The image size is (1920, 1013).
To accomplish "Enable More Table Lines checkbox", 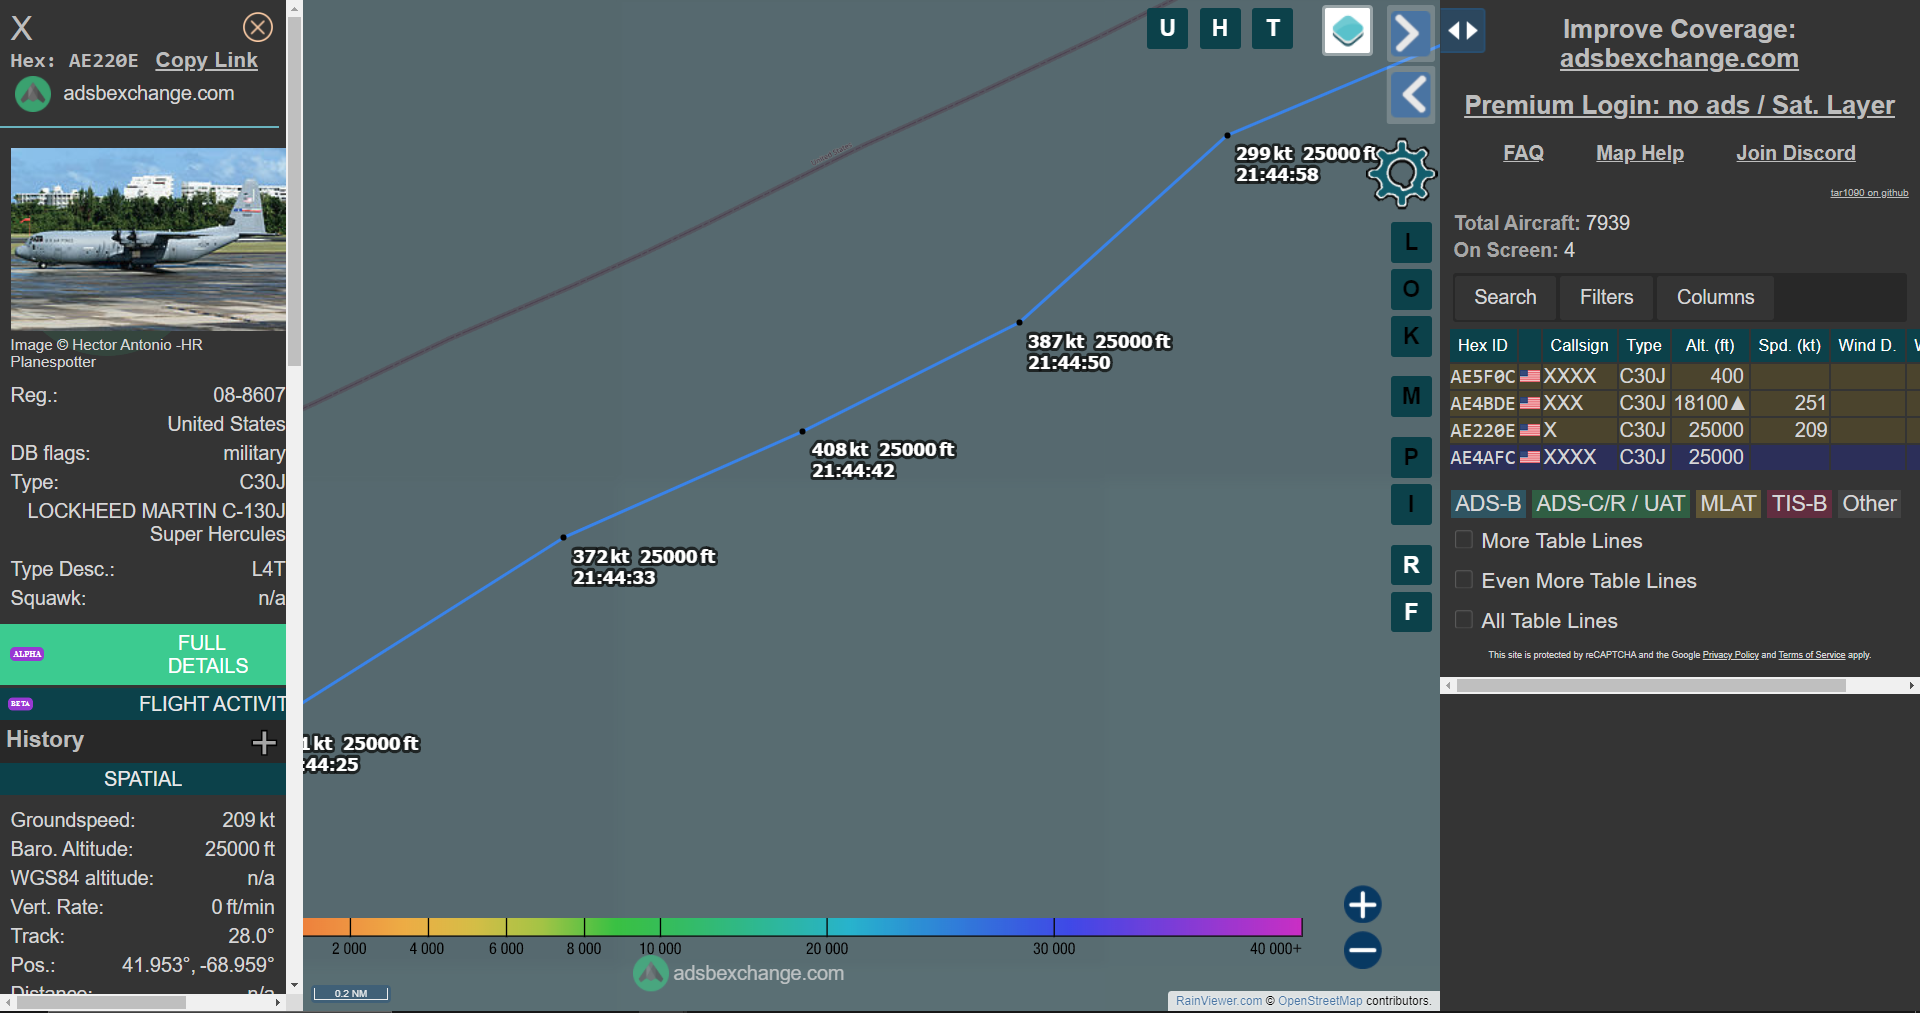I will [x=1463, y=540].
